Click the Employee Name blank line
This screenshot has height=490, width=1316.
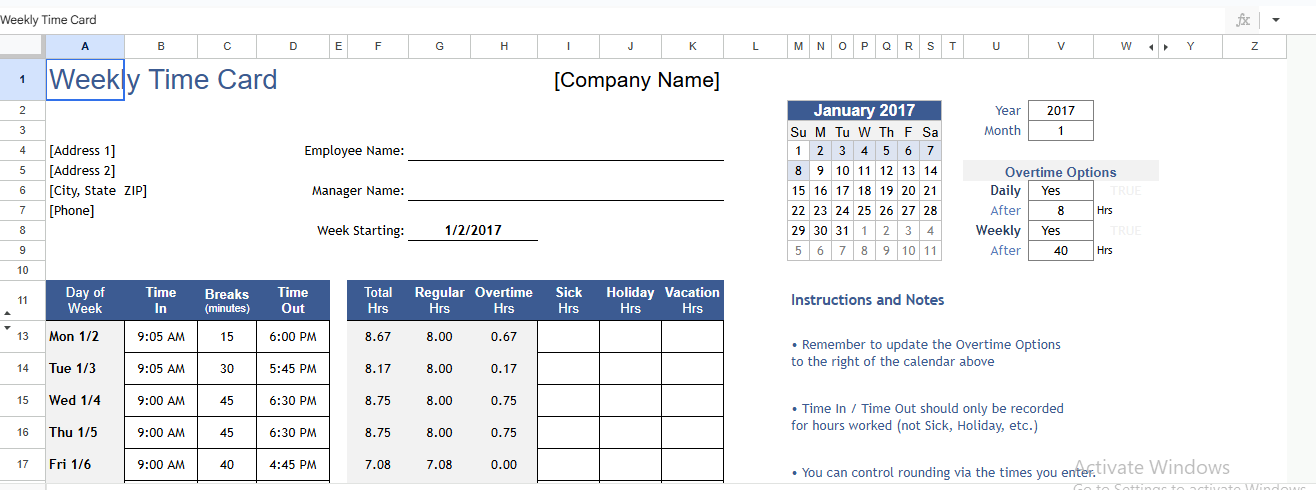(565, 150)
